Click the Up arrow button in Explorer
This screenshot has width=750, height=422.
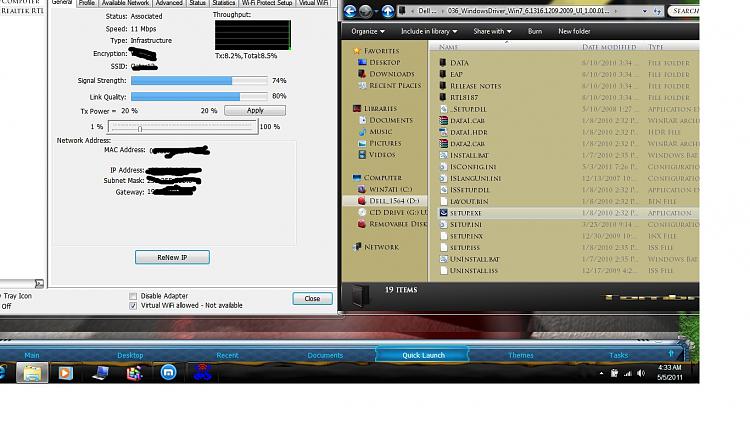[x=388, y=11]
